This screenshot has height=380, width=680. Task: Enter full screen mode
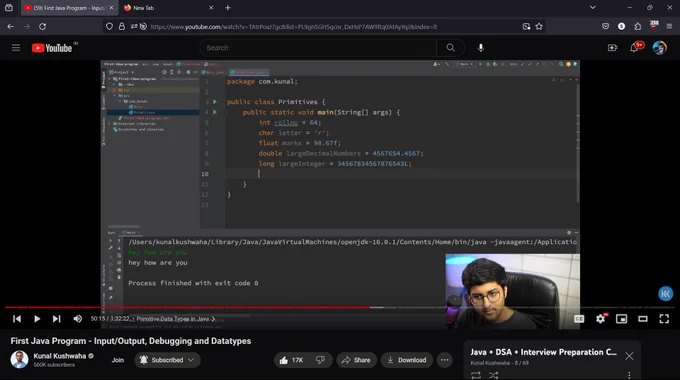pos(664,319)
